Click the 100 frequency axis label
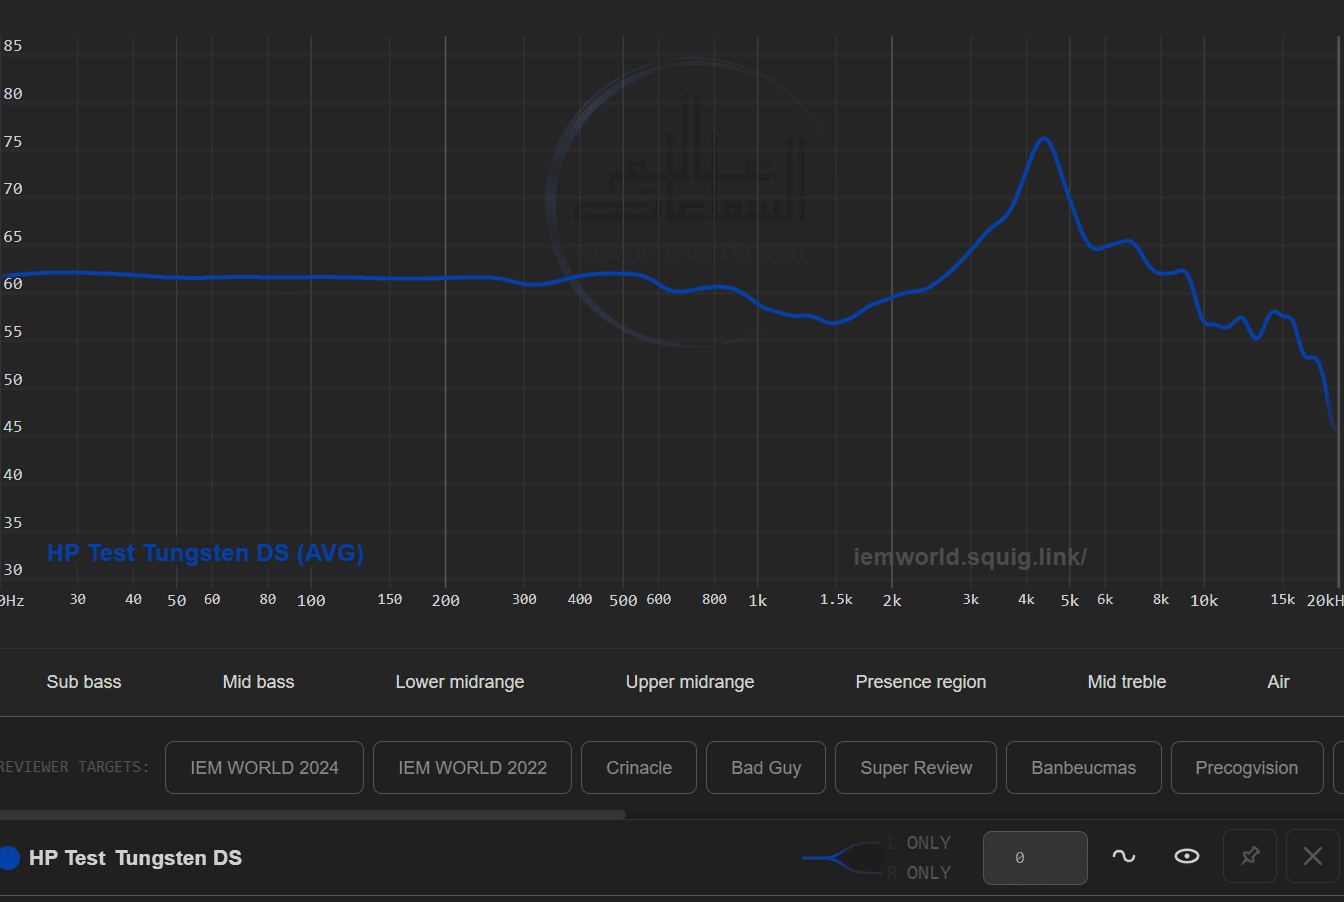Image resolution: width=1344 pixels, height=902 pixels. coord(311,601)
